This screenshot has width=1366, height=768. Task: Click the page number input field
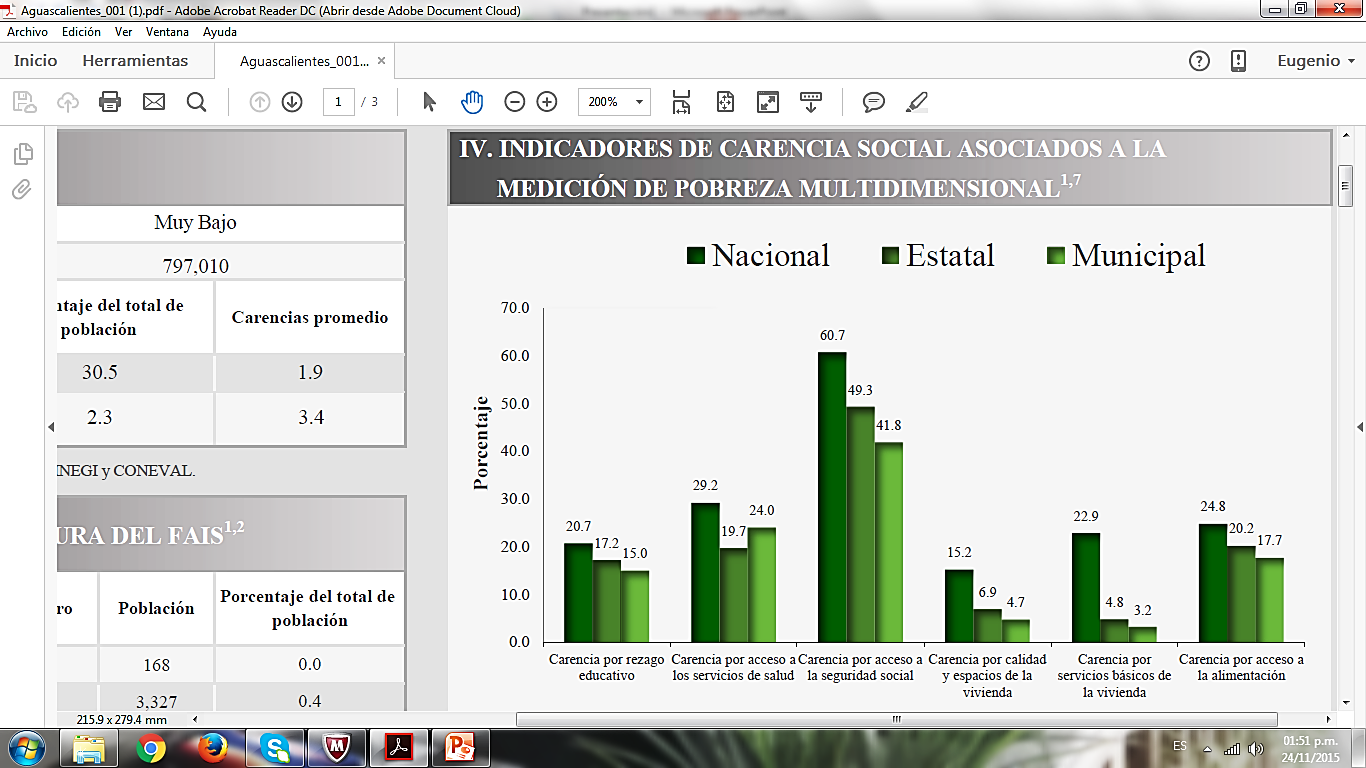(x=338, y=102)
